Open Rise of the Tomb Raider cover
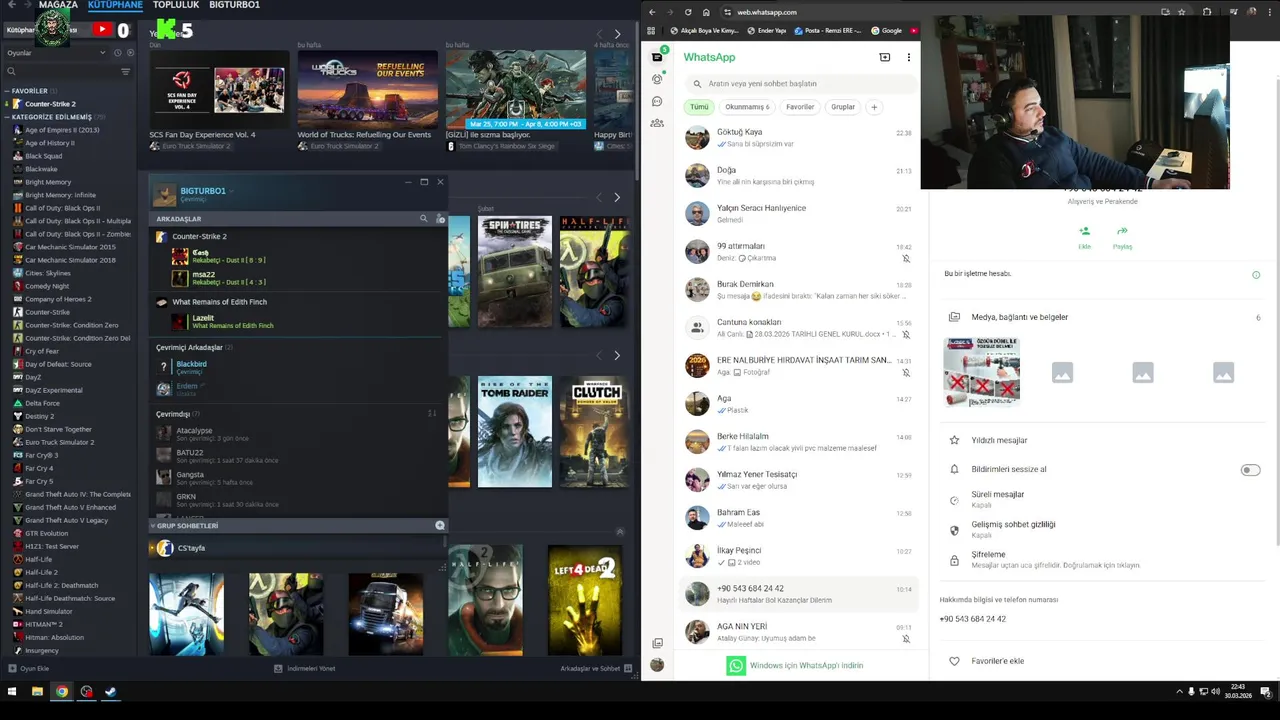 click(514, 431)
